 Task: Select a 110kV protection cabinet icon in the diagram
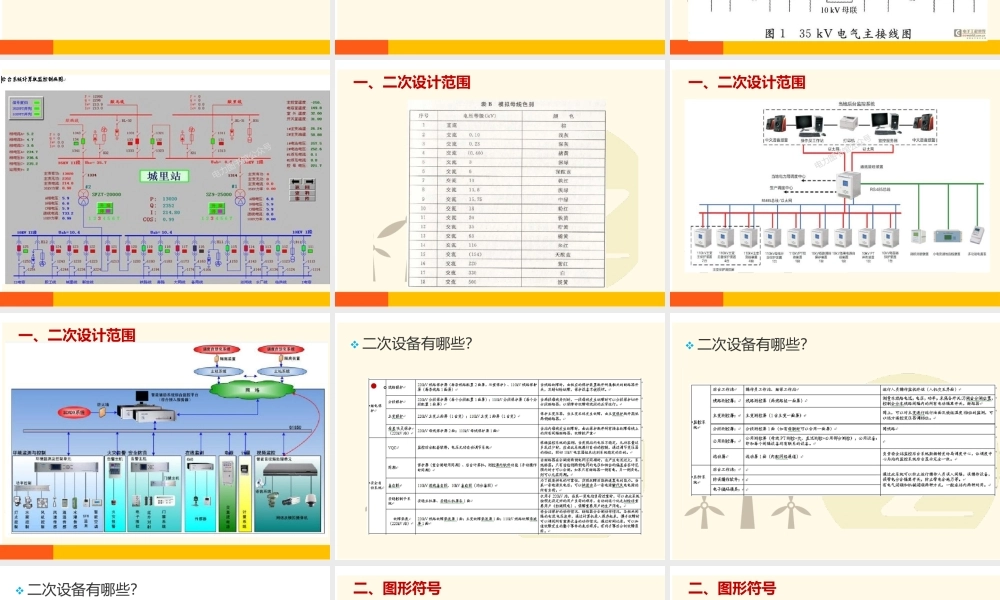pos(700,237)
